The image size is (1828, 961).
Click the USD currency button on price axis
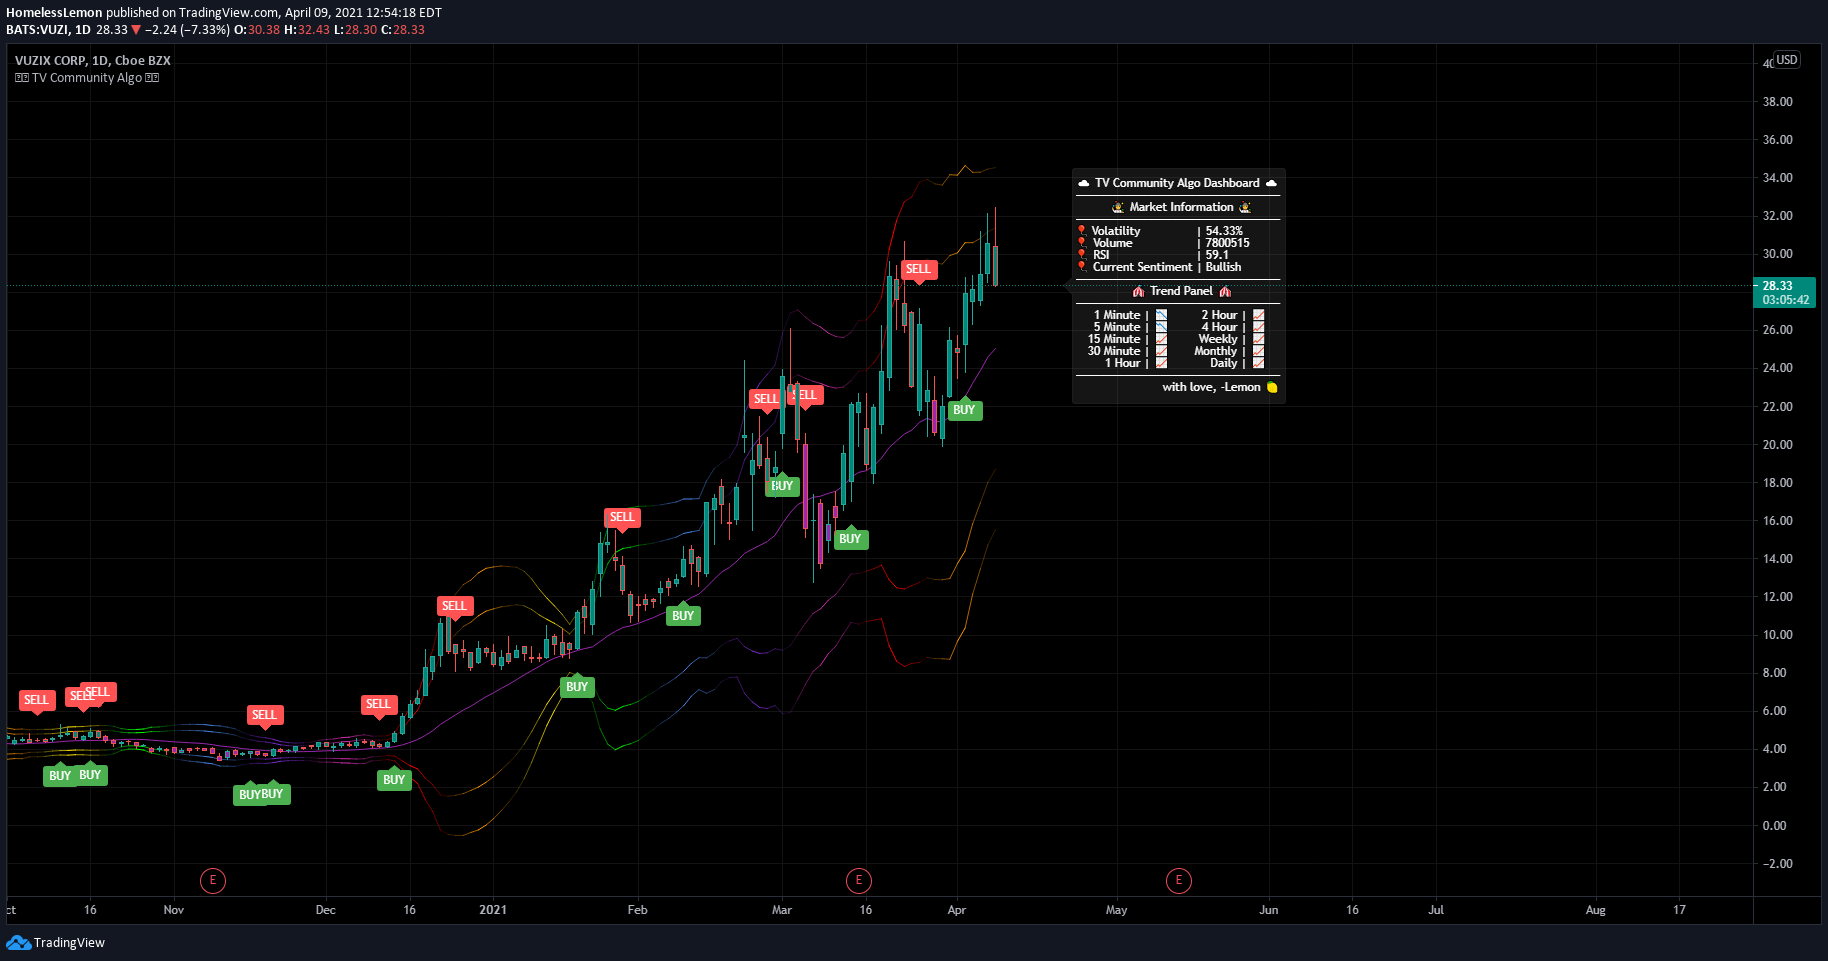[x=1786, y=60]
